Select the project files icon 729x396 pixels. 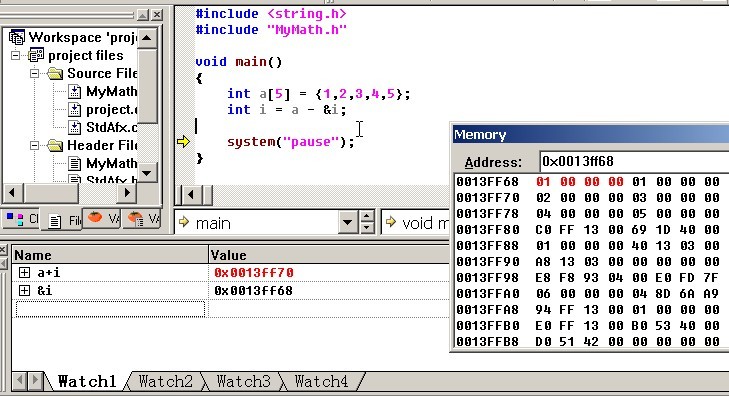coord(36,55)
